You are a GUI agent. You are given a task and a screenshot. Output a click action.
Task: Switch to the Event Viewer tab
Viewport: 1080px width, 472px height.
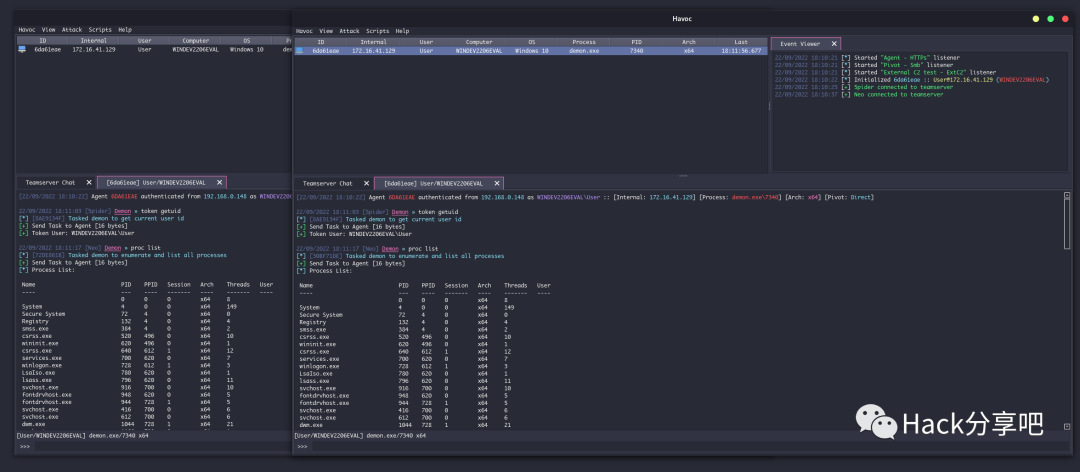coord(800,43)
